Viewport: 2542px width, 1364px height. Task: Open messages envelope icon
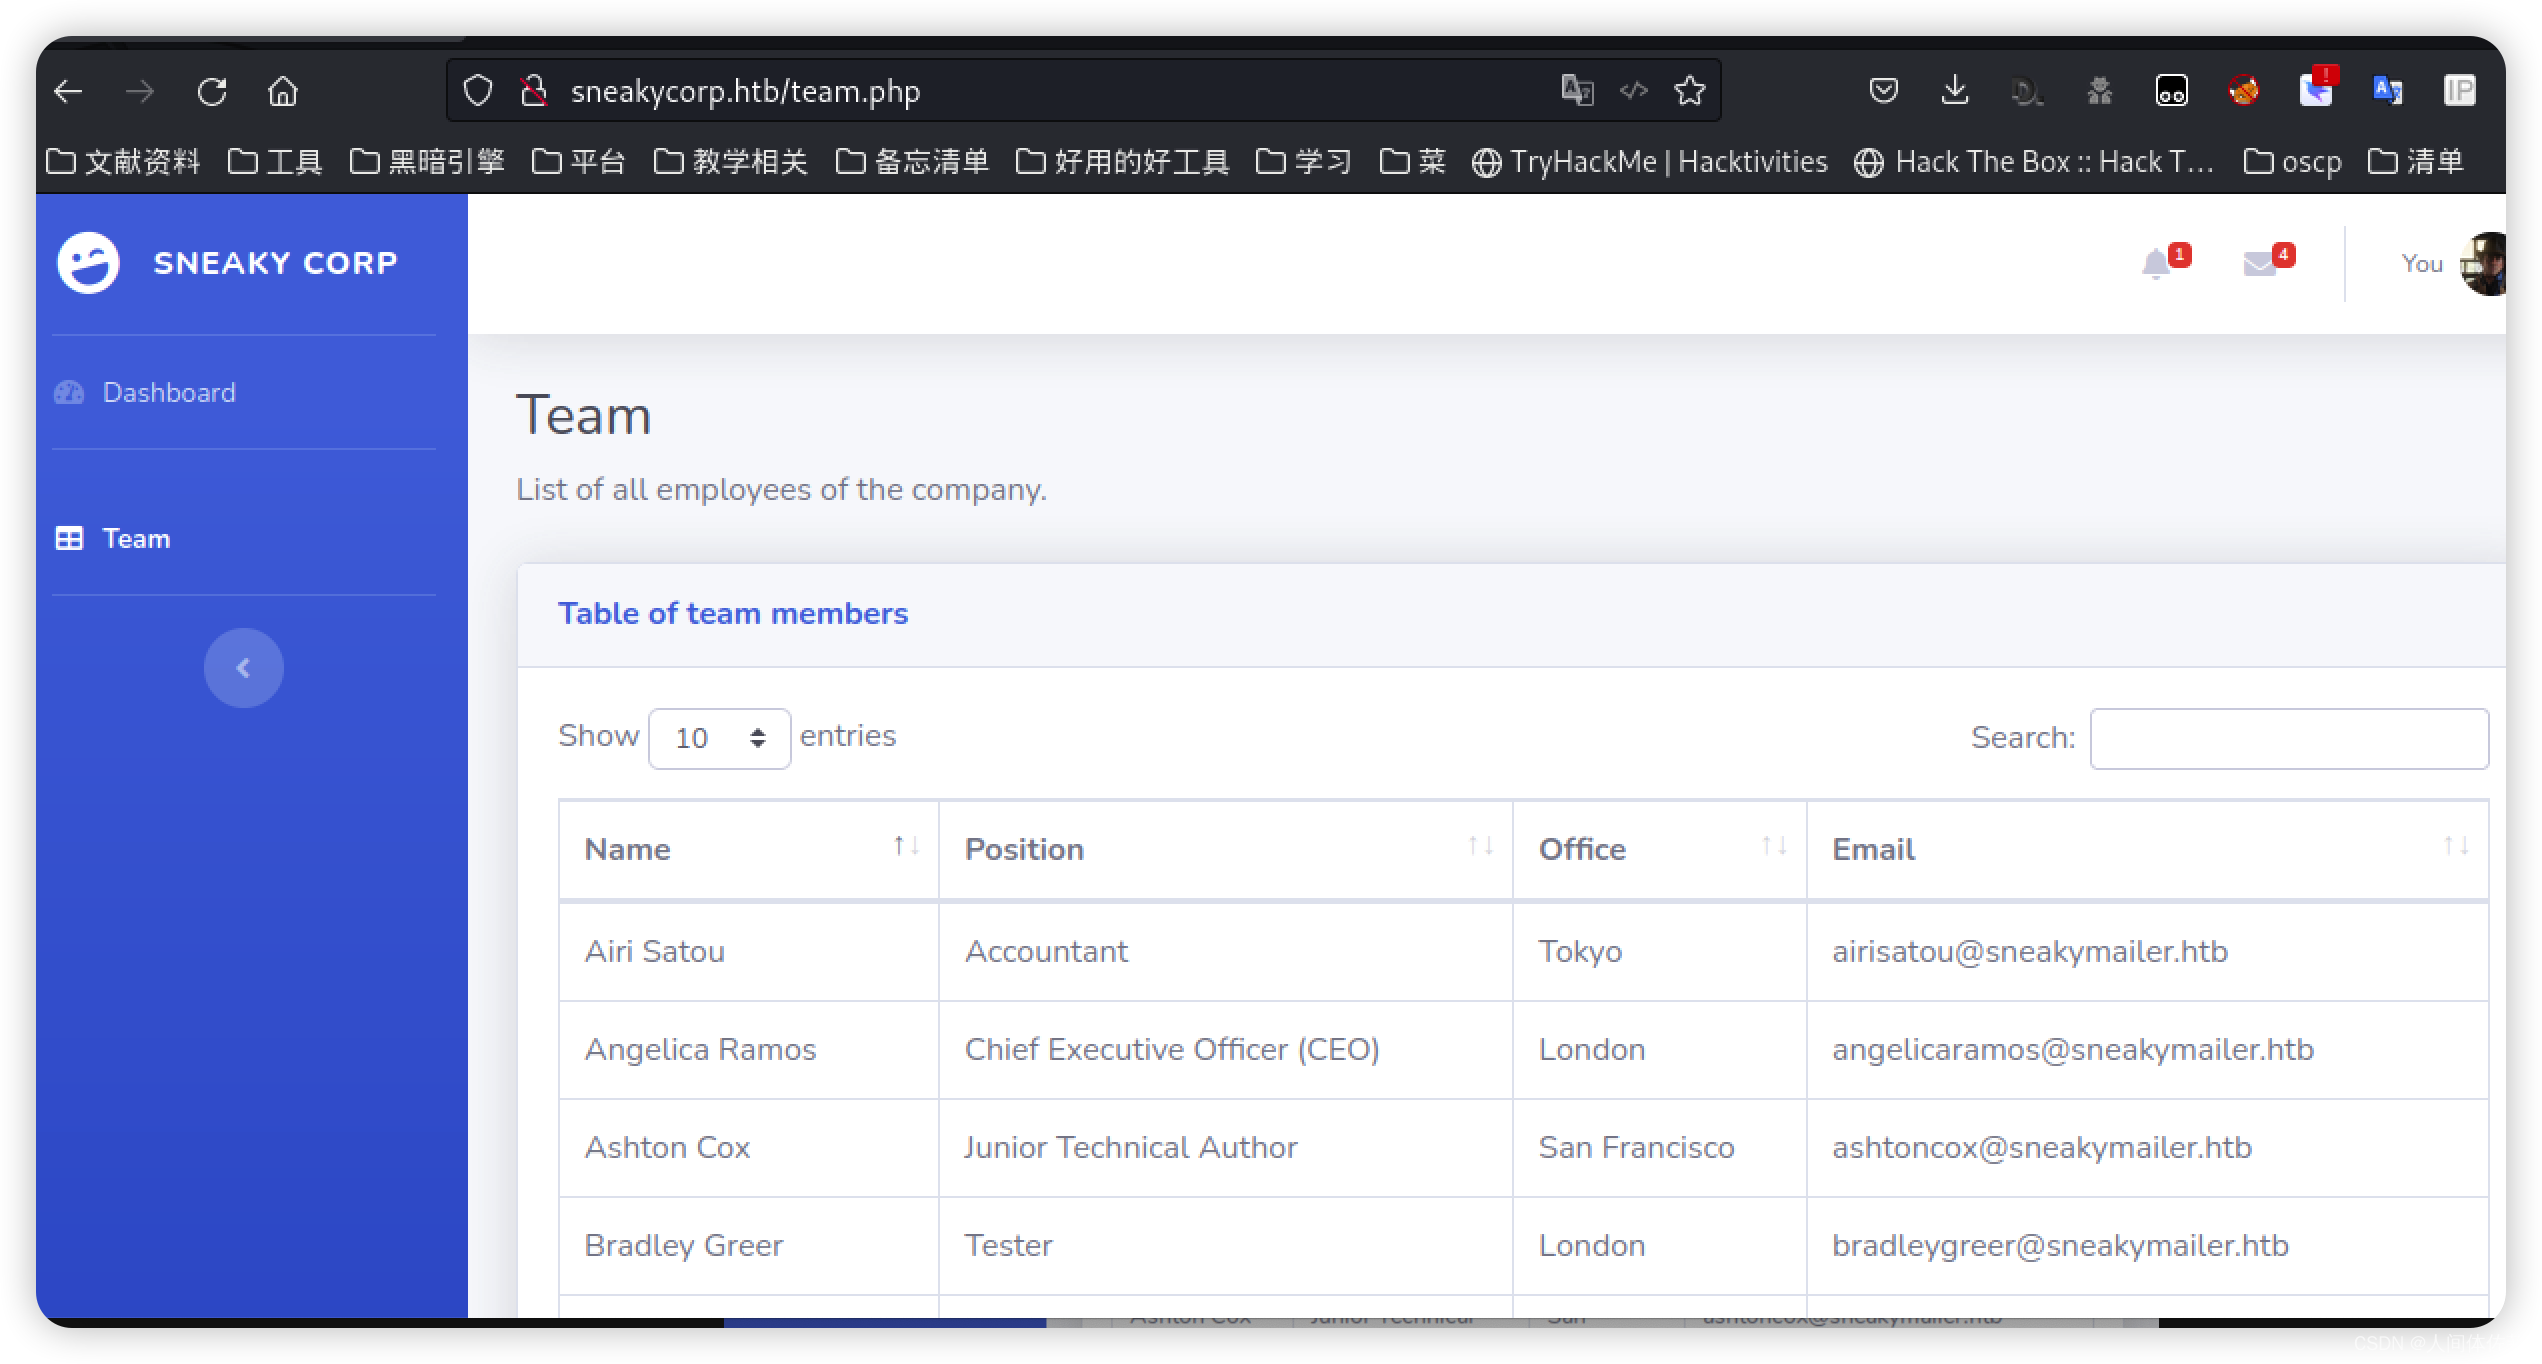point(2260,265)
